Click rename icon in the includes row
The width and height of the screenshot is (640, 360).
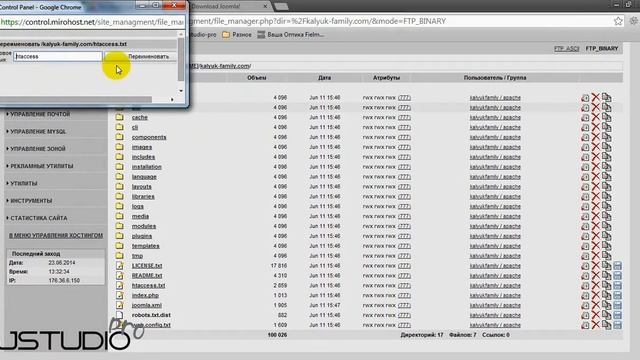(x=585, y=157)
